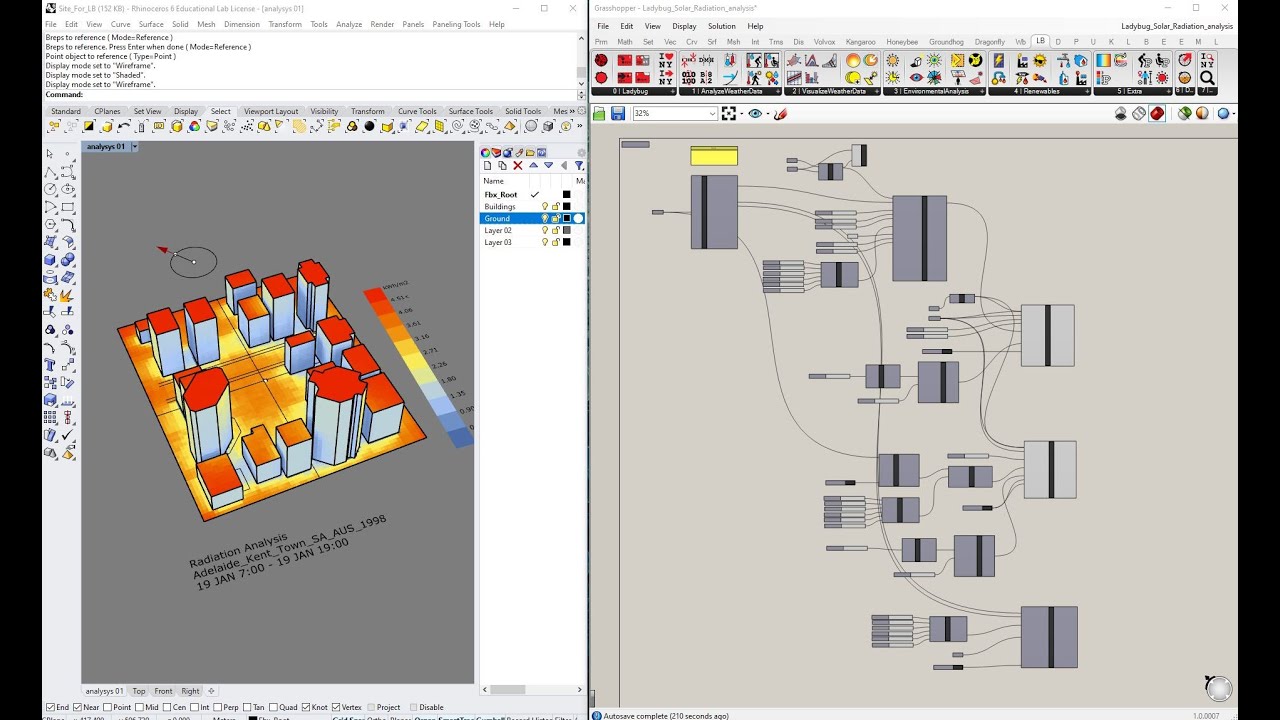Select the Ground layer row
Image resolution: width=1280 pixels, height=720 pixels.
(532, 218)
